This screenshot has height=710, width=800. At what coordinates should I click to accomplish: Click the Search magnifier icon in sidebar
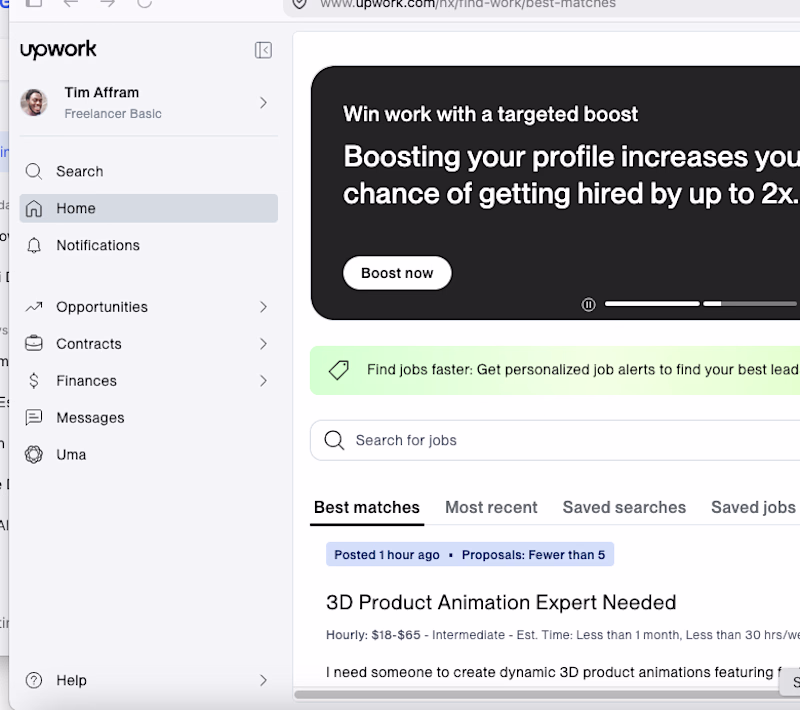[x=34, y=171]
